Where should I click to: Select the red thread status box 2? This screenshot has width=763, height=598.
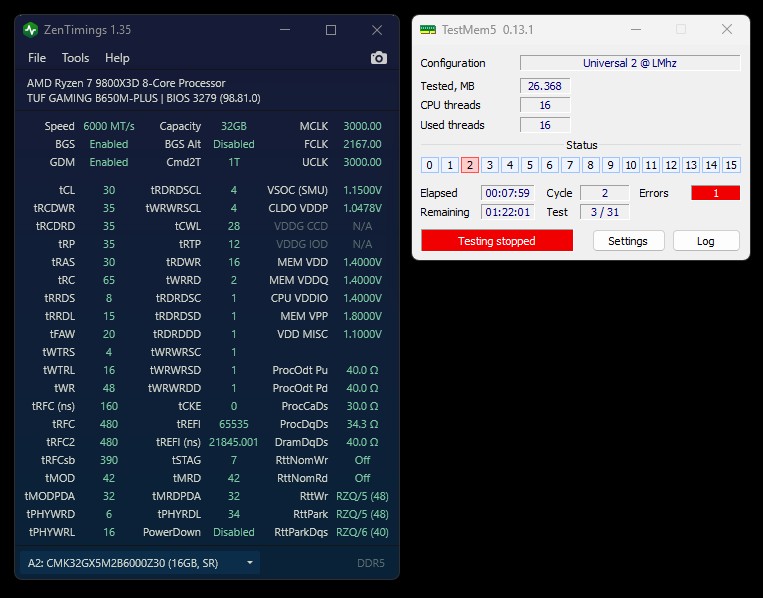click(x=470, y=165)
